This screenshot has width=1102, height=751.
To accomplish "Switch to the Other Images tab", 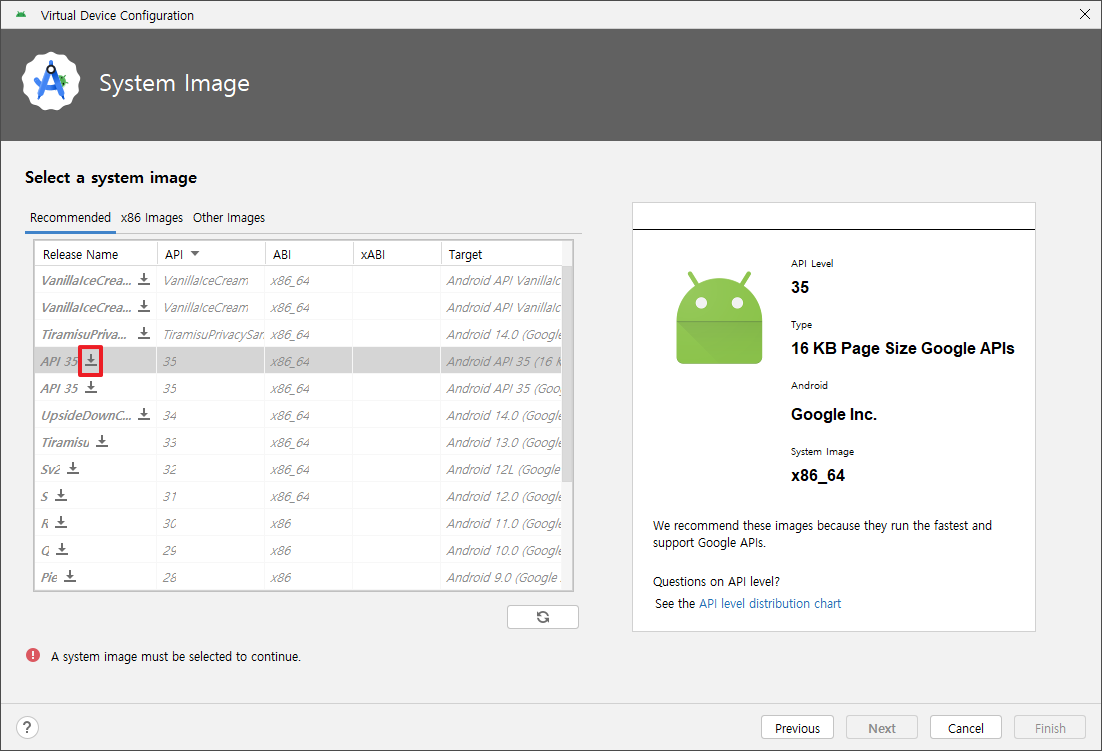I will (229, 218).
